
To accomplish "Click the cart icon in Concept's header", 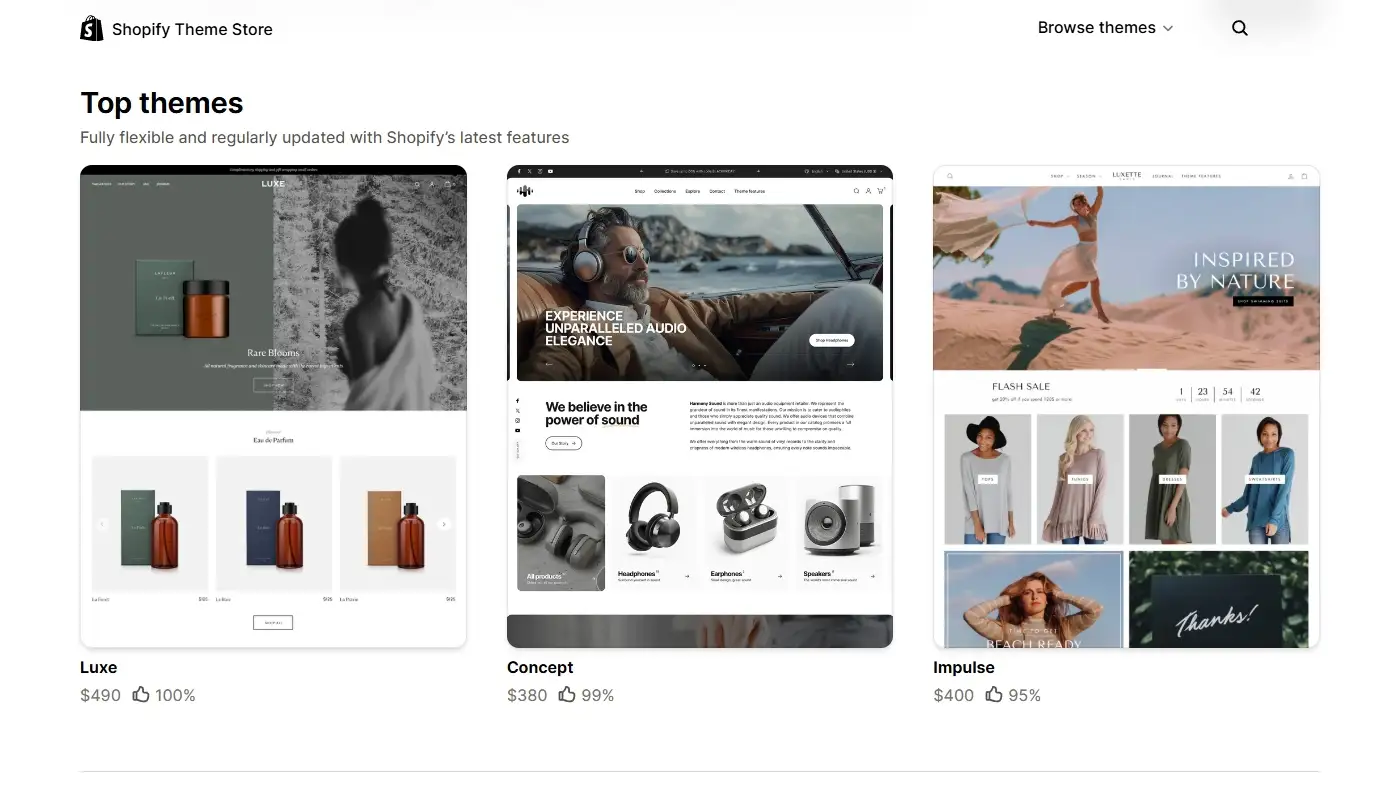I will tap(881, 191).
